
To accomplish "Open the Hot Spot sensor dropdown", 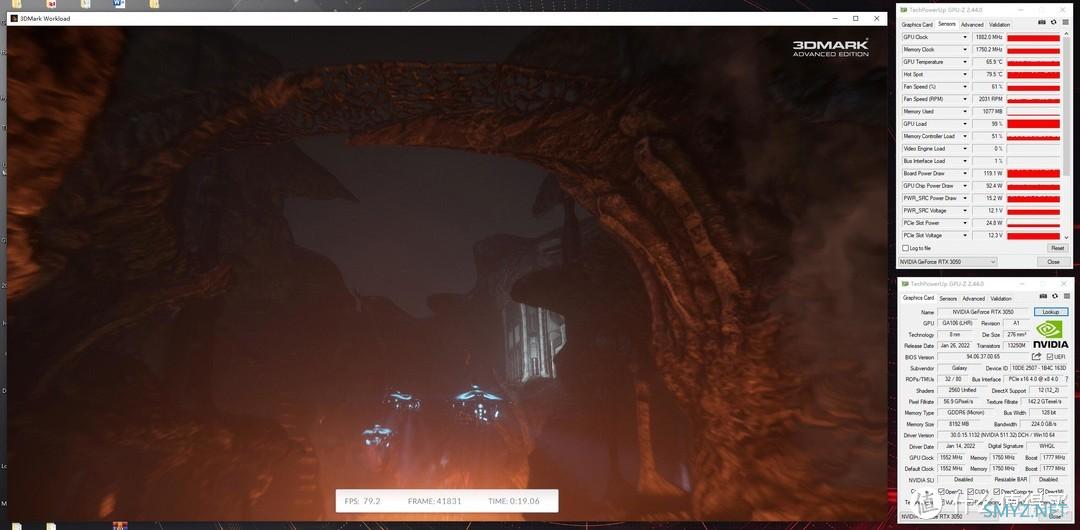I will pos(965,74).
